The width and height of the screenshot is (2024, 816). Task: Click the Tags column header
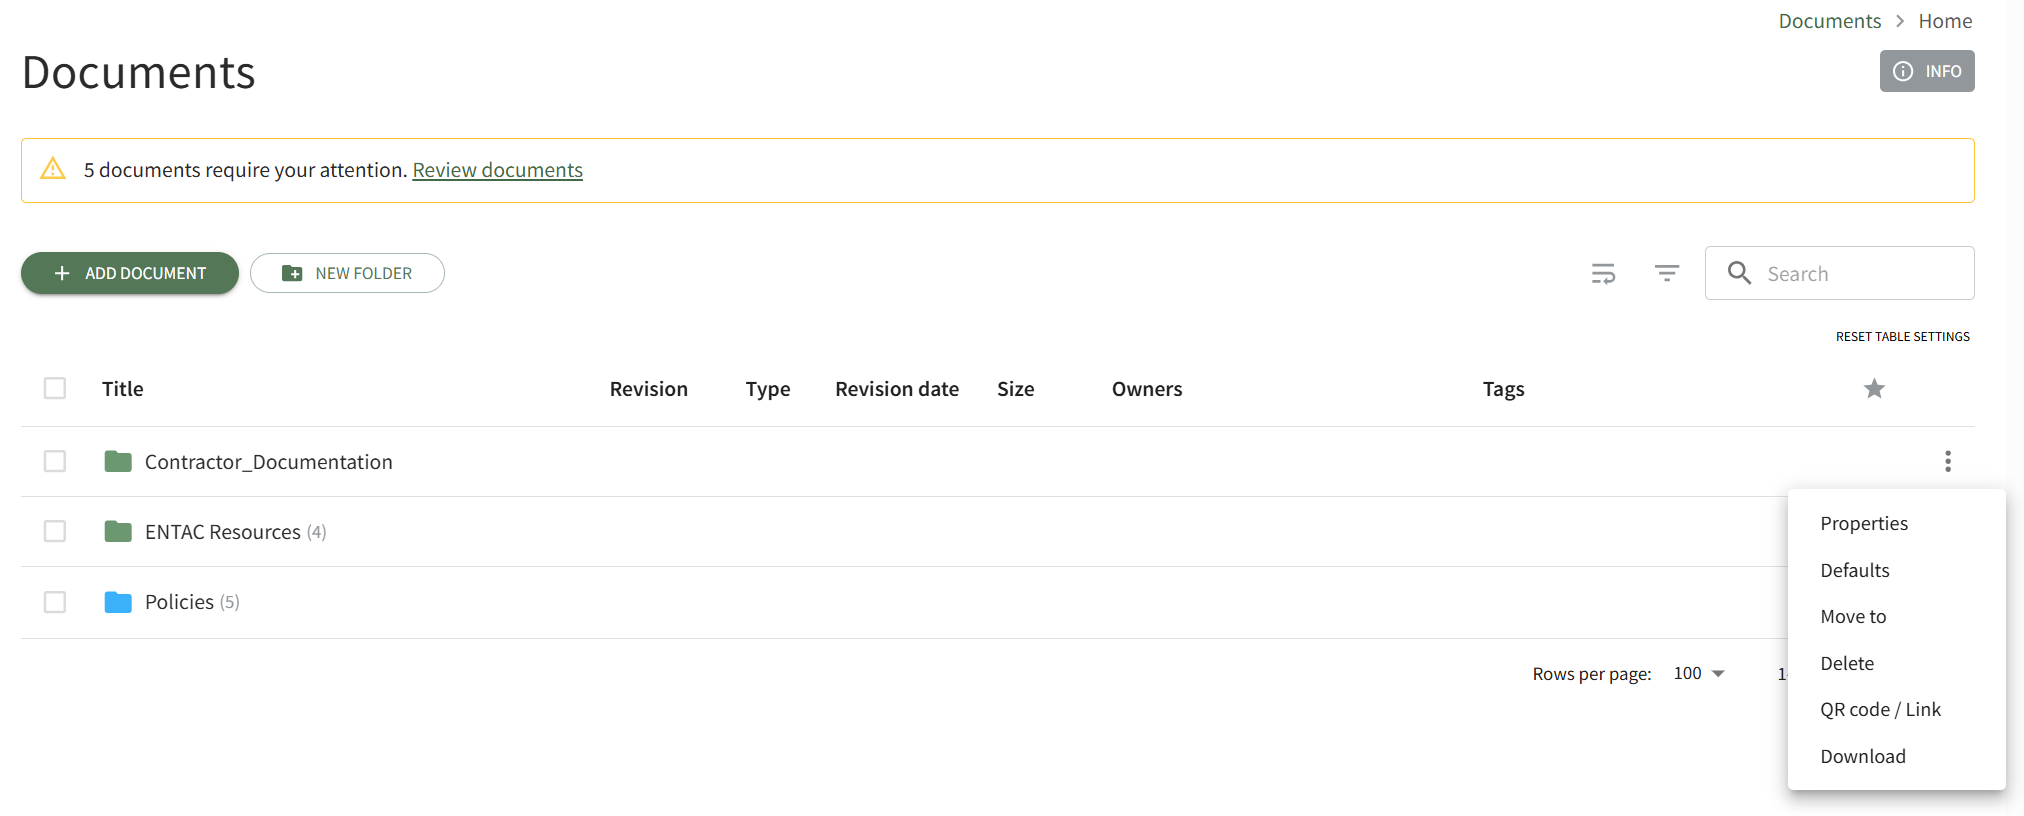1503,389
